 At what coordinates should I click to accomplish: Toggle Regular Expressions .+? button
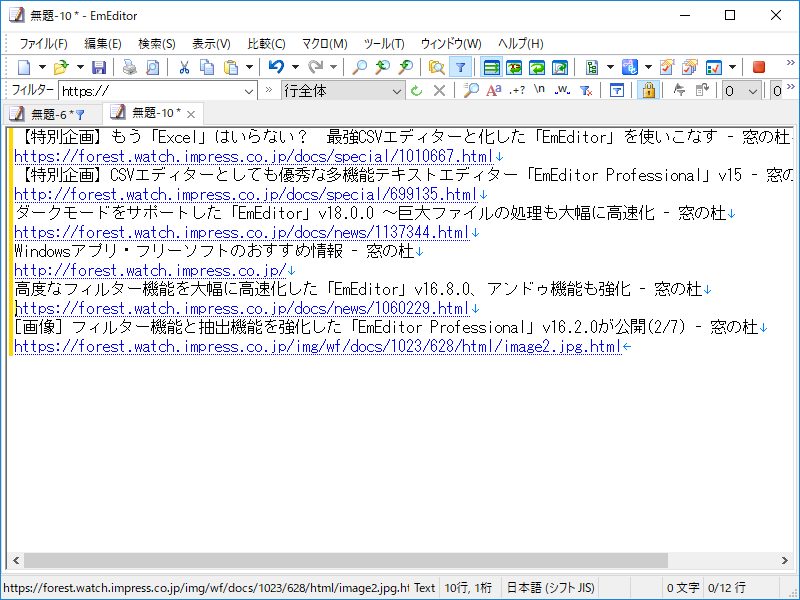(x=516, y=91)
